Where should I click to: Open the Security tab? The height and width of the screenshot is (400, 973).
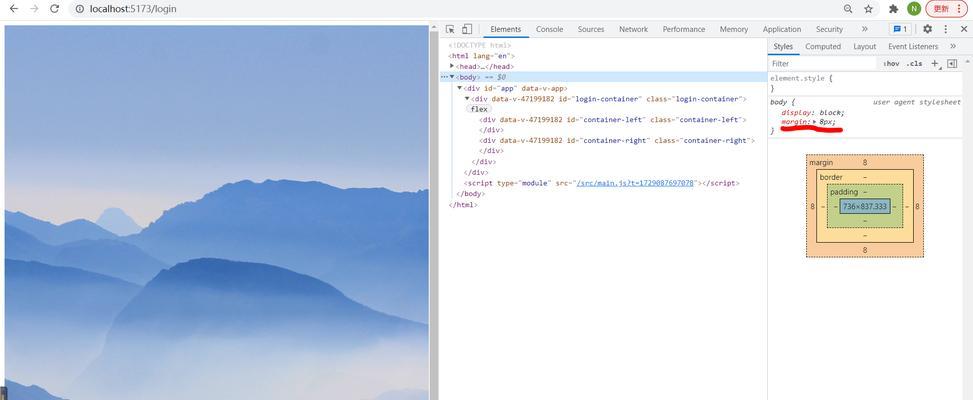[x=830, y=29]
